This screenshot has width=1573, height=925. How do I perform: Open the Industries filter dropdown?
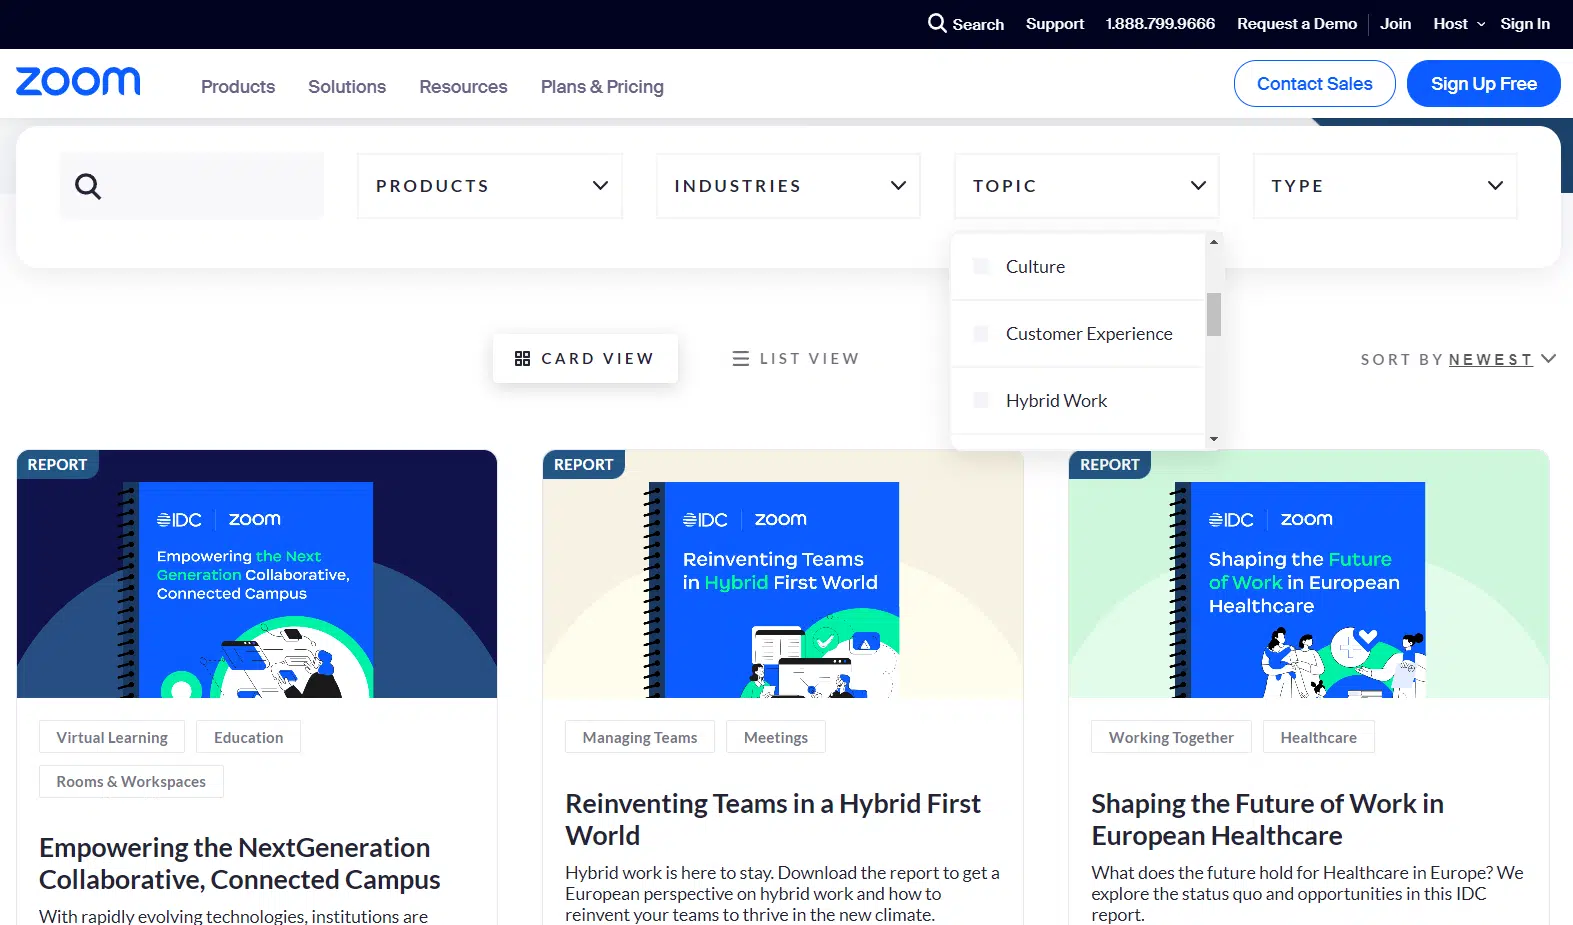pos(788,186)
